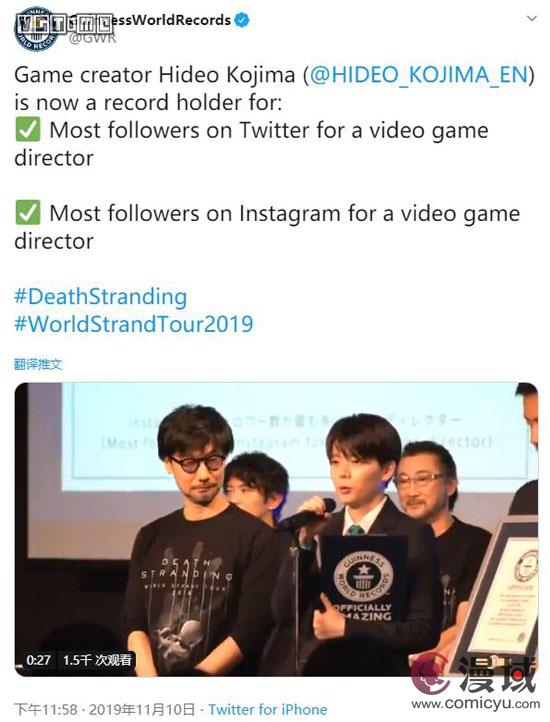Click the 0:27 video duration label

(39, 660)
